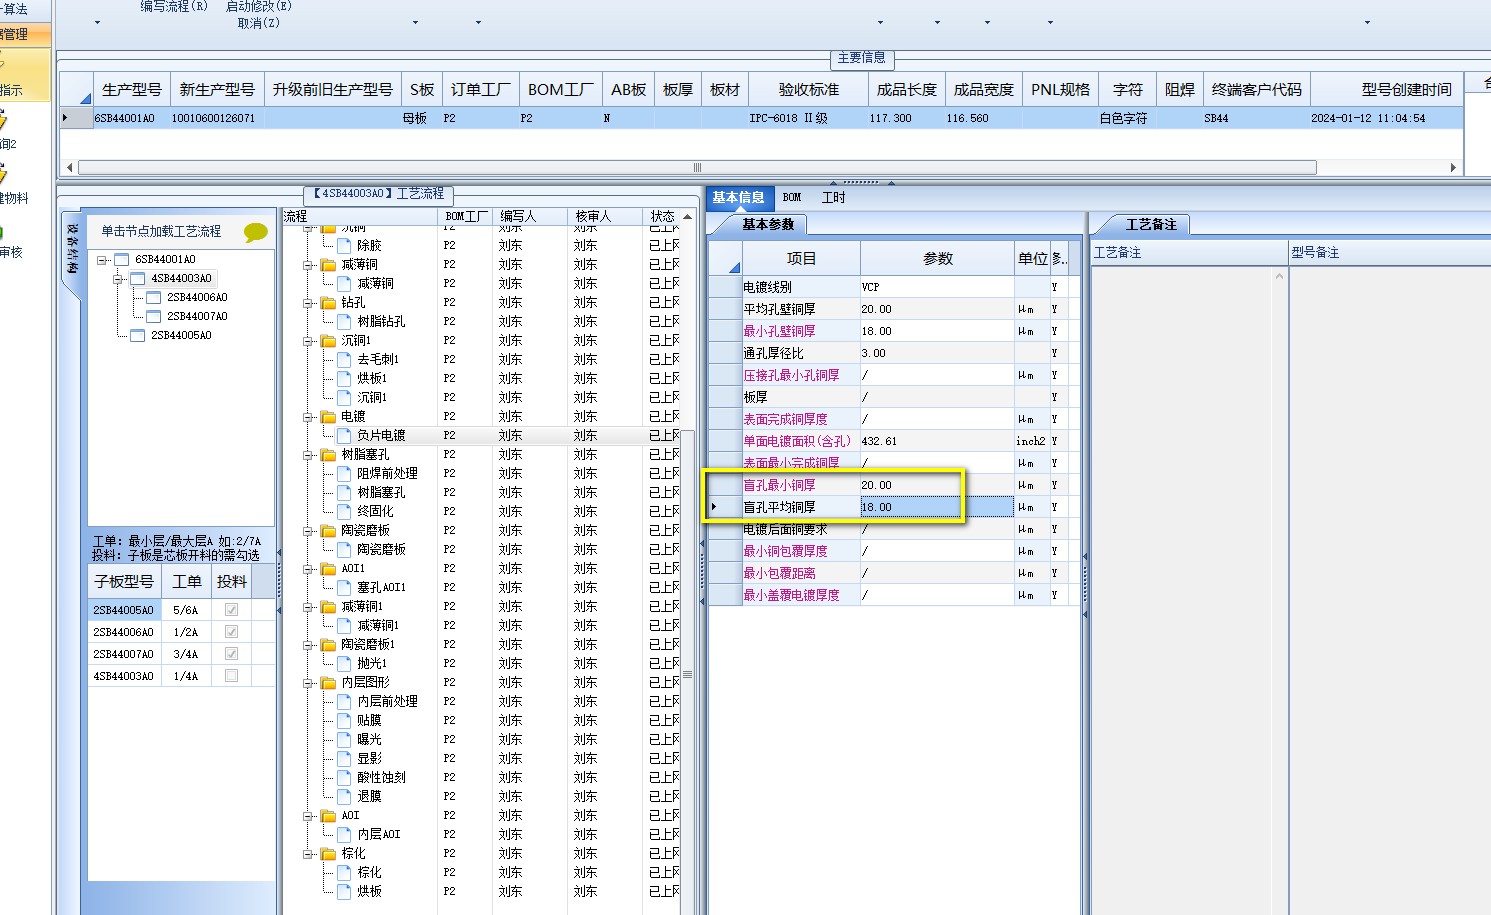Viewport: 1491px width, 915px height.
Task: Click the document icon beside 显影
Action: point(344,759)
